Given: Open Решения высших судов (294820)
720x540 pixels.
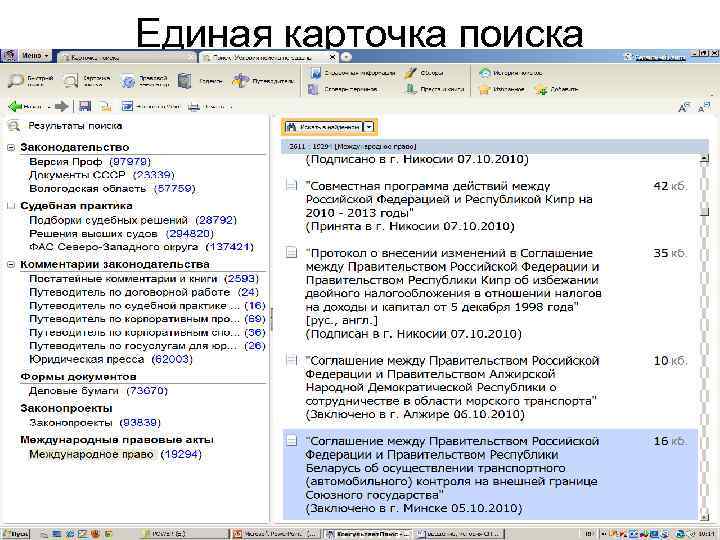Looking at the screenshot, I should coord(122,233).
